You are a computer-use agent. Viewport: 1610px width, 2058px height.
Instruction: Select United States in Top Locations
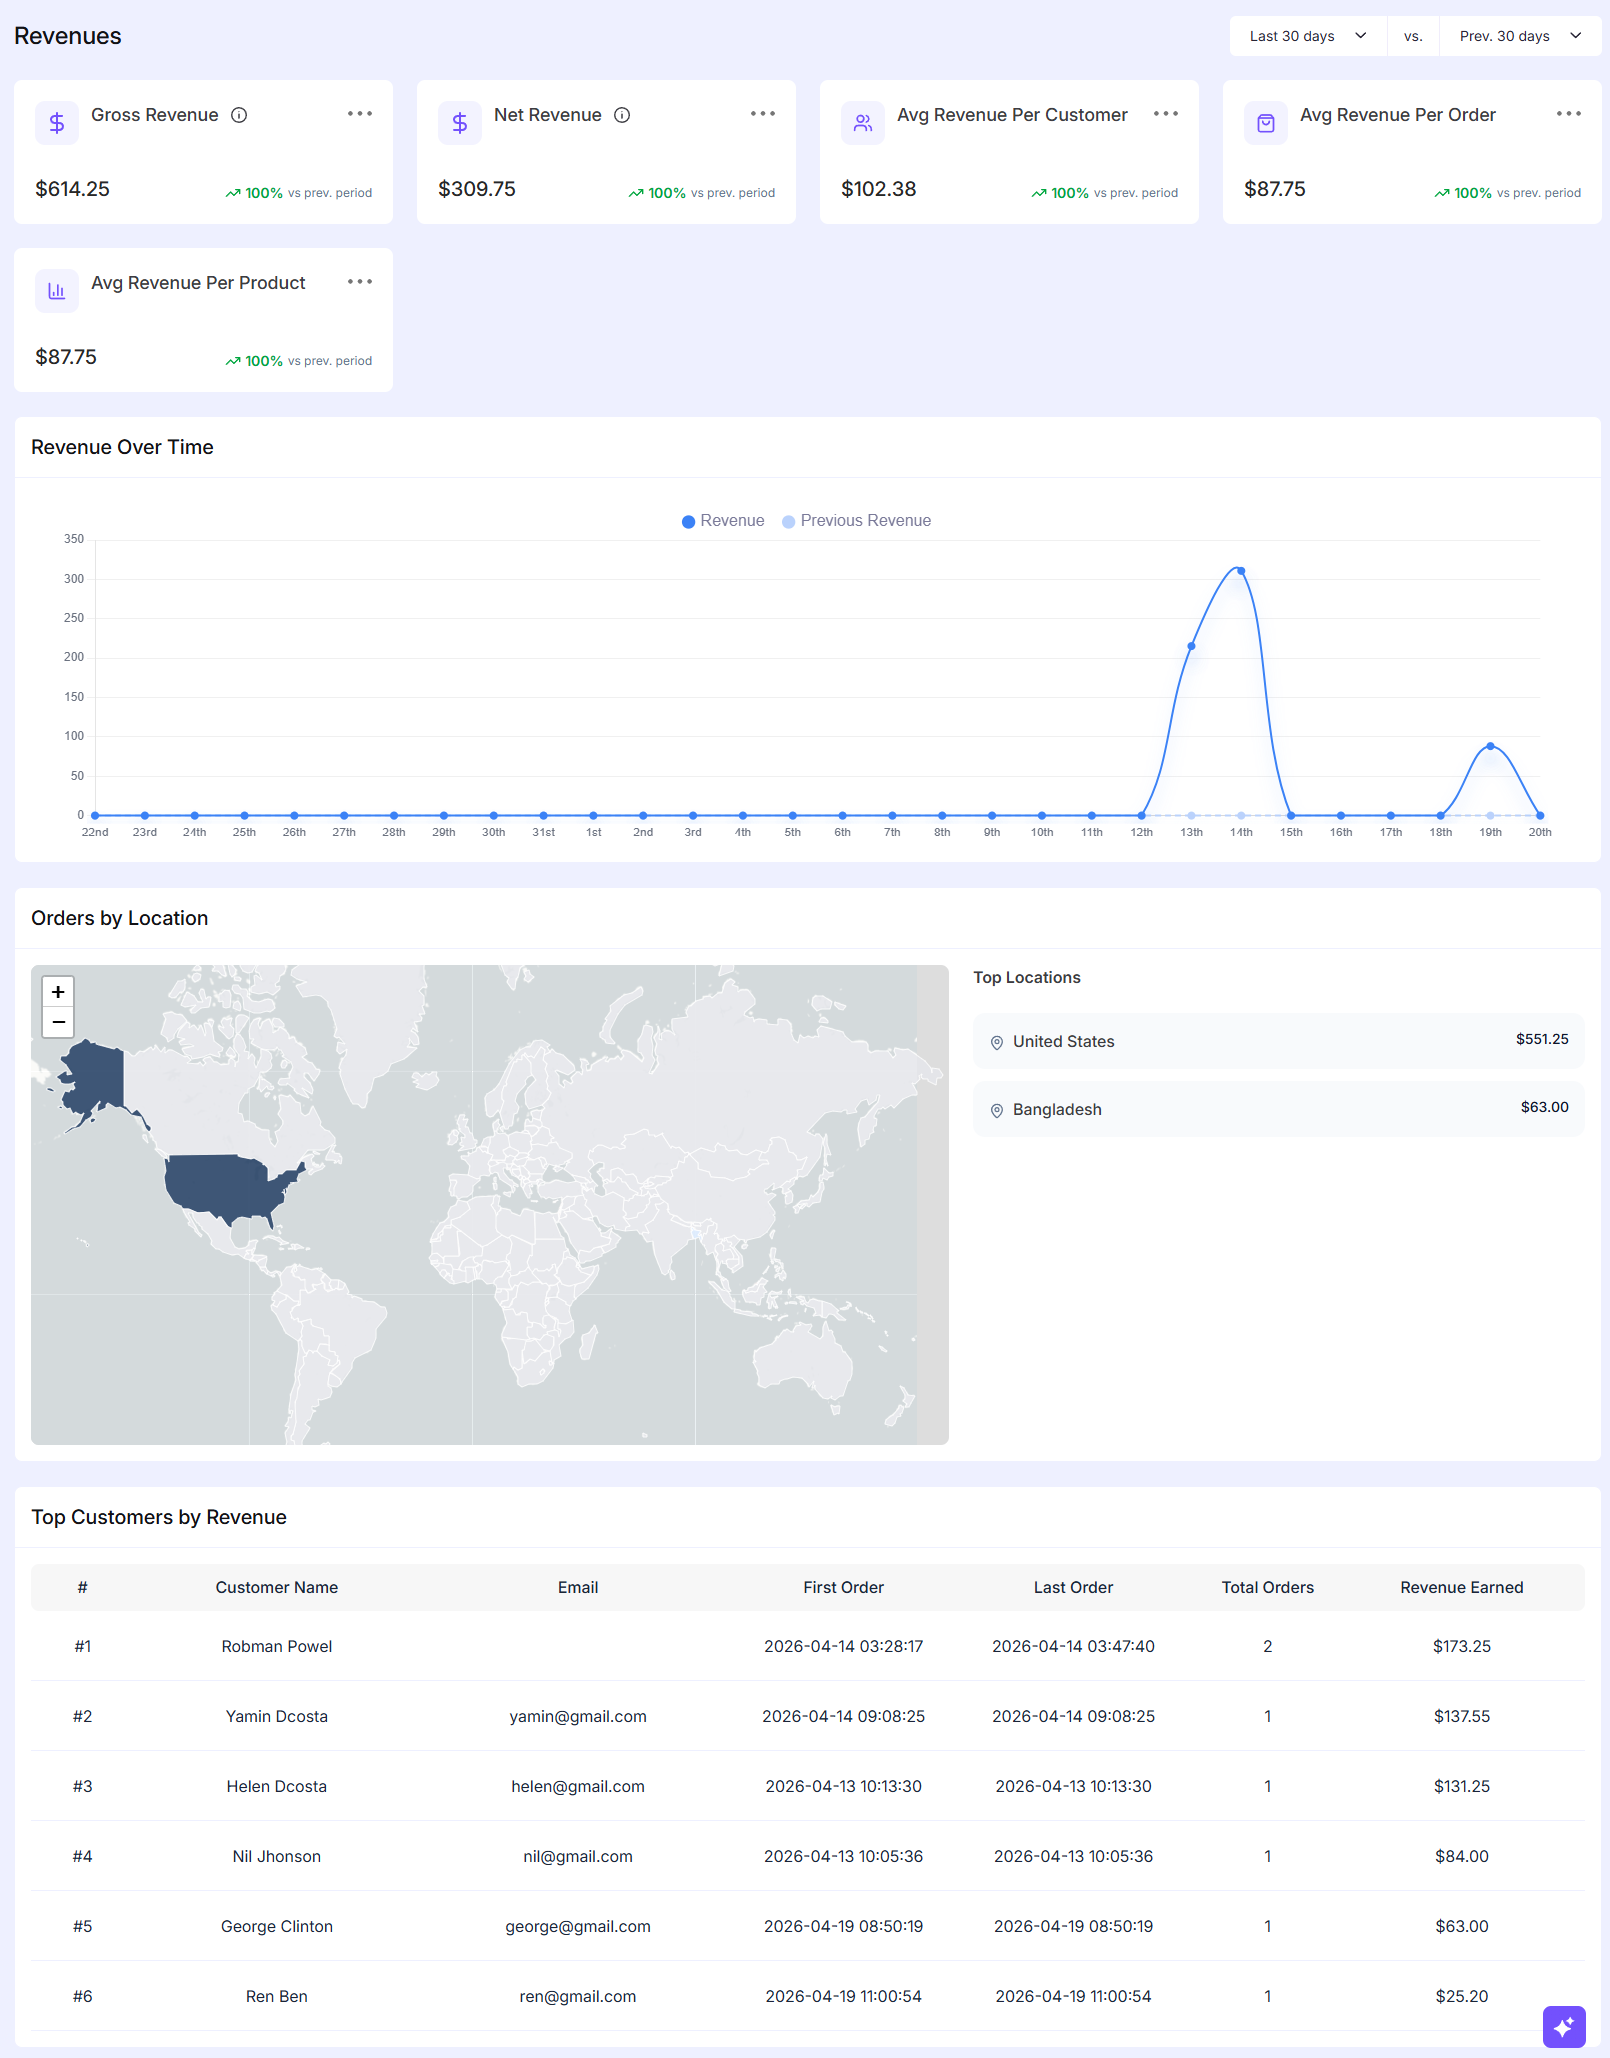coord(1278,1041)
